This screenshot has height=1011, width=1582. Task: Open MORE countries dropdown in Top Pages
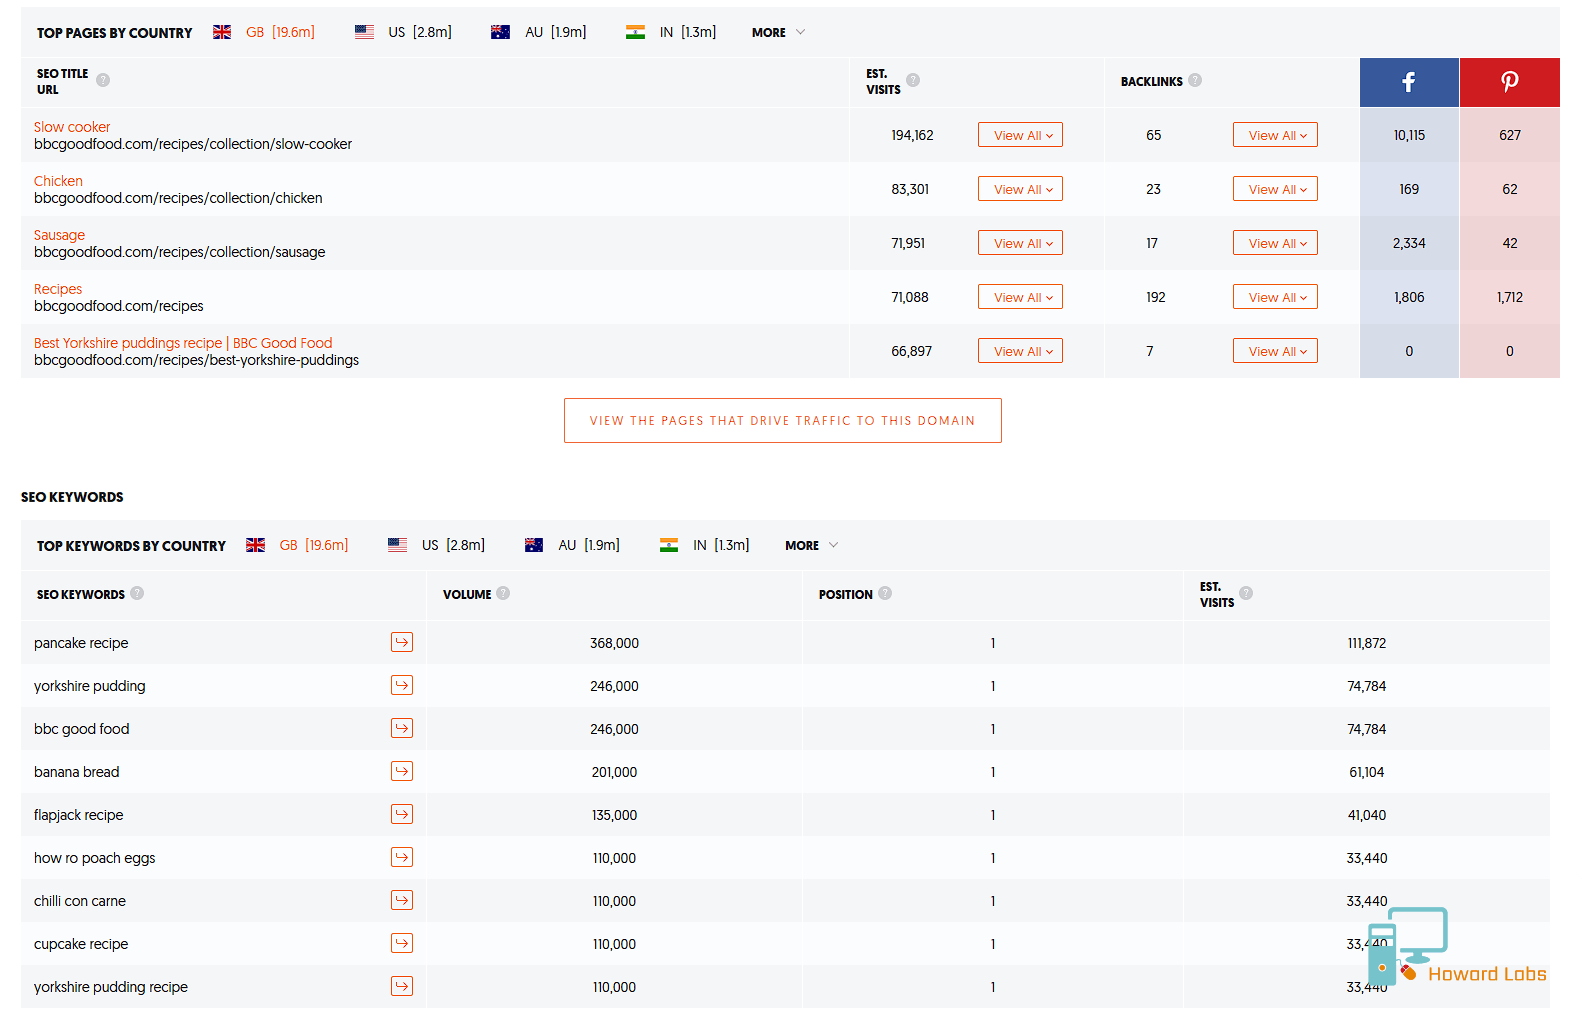coord(778,32)
